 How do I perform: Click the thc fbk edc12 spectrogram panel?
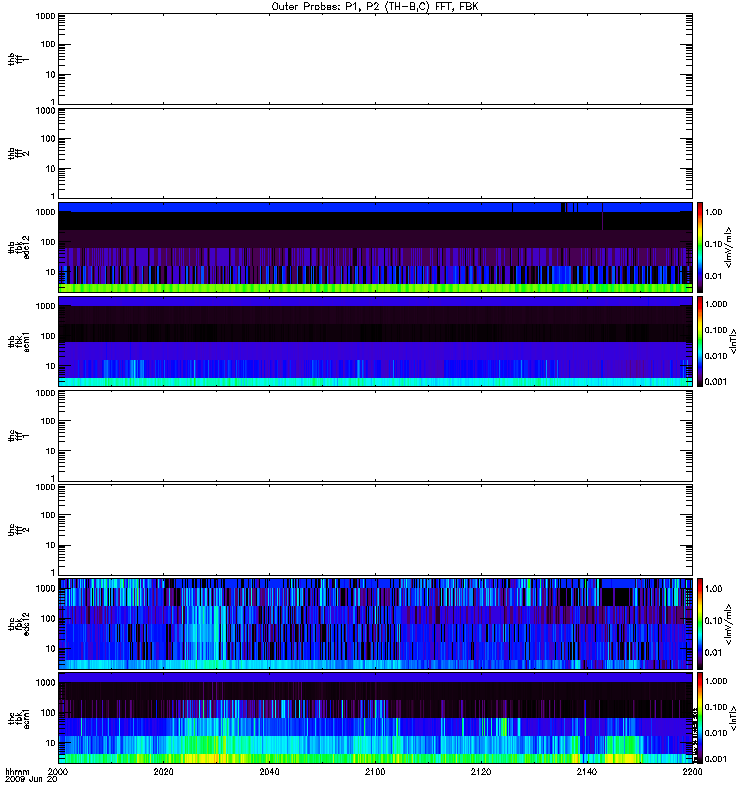(x=375, y=624)
